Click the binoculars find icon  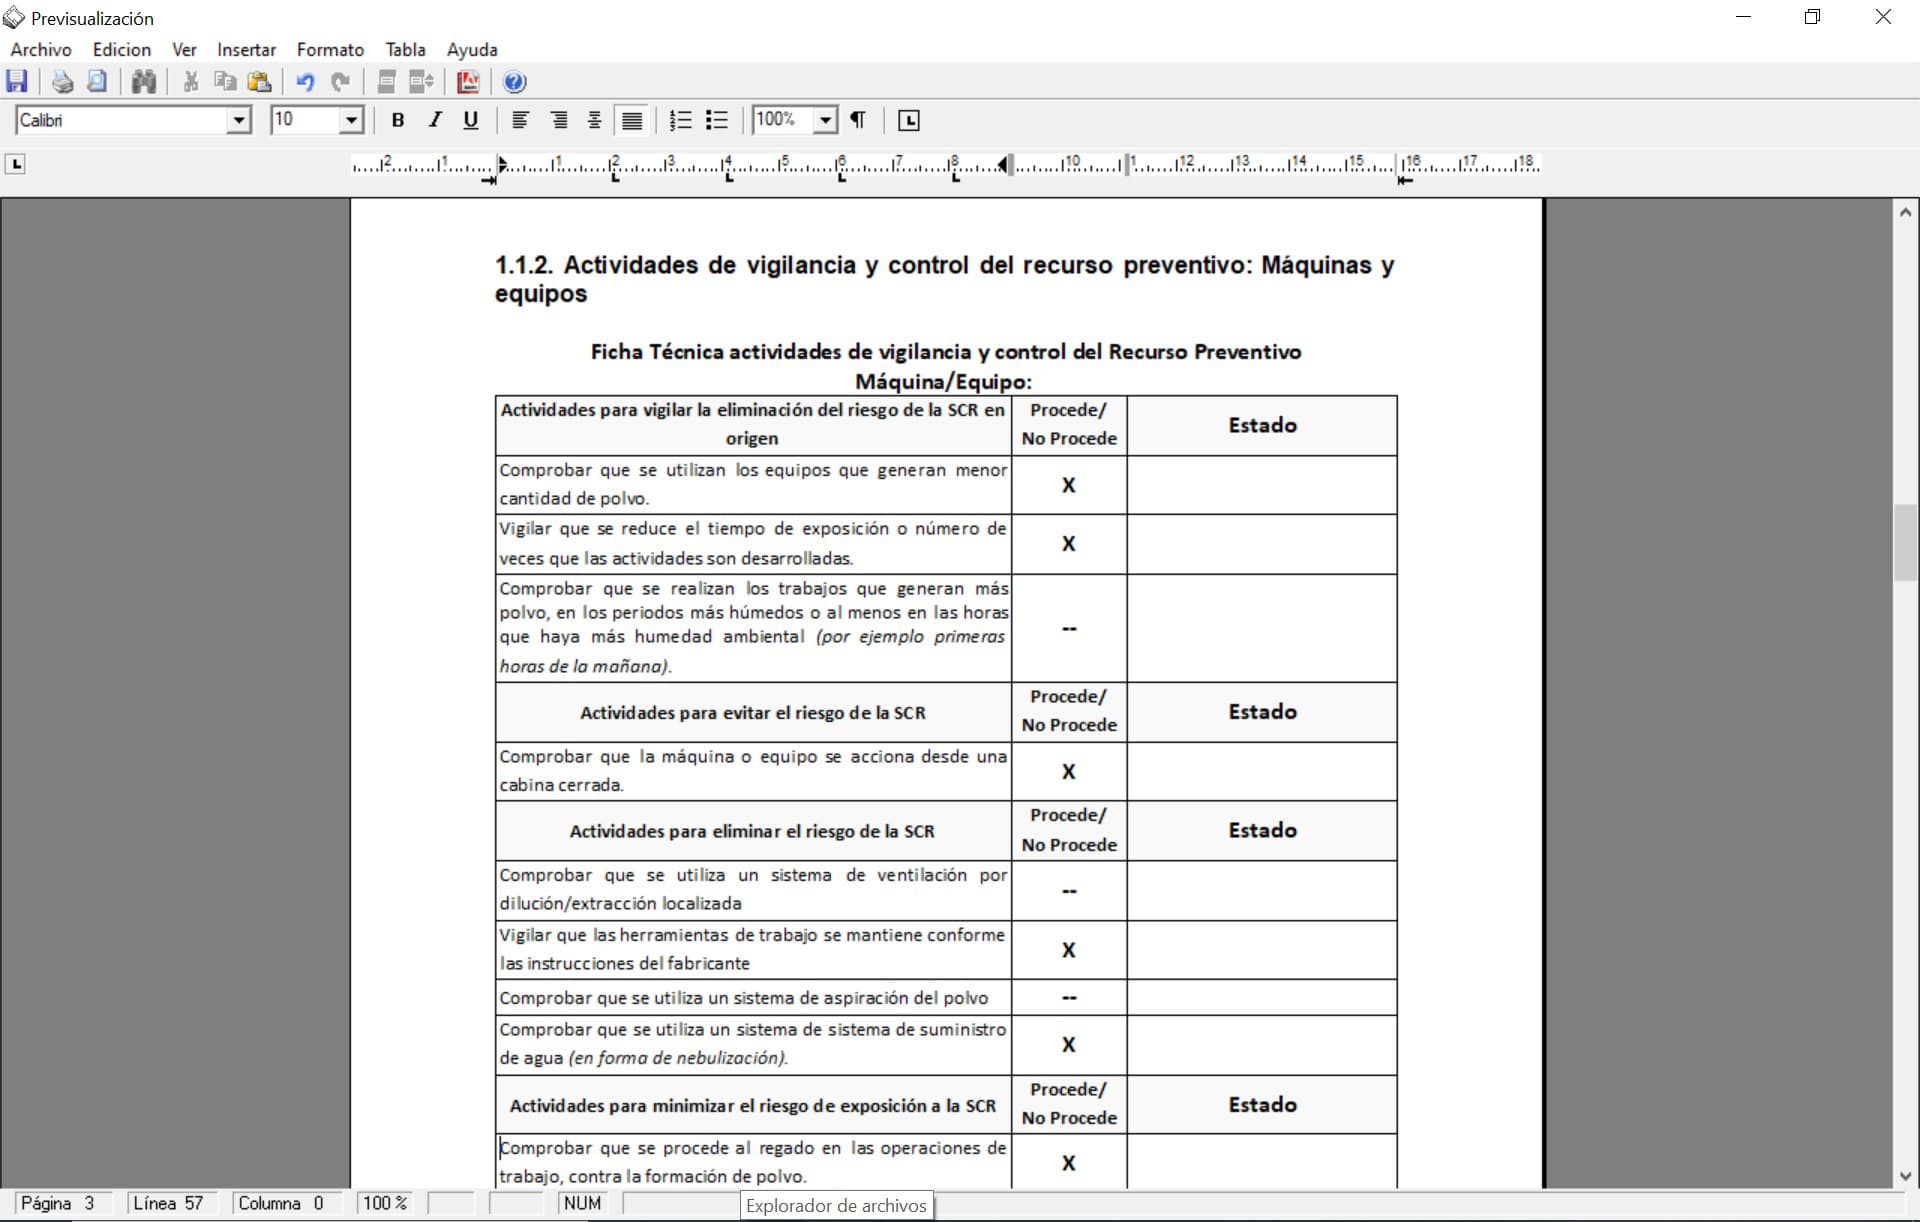144,82
